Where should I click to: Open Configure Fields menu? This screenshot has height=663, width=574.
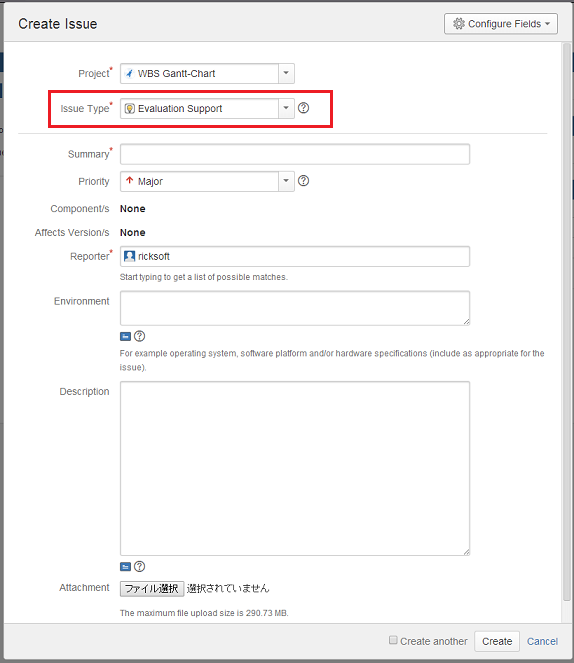pyautogui.click(x=501, y=24)
